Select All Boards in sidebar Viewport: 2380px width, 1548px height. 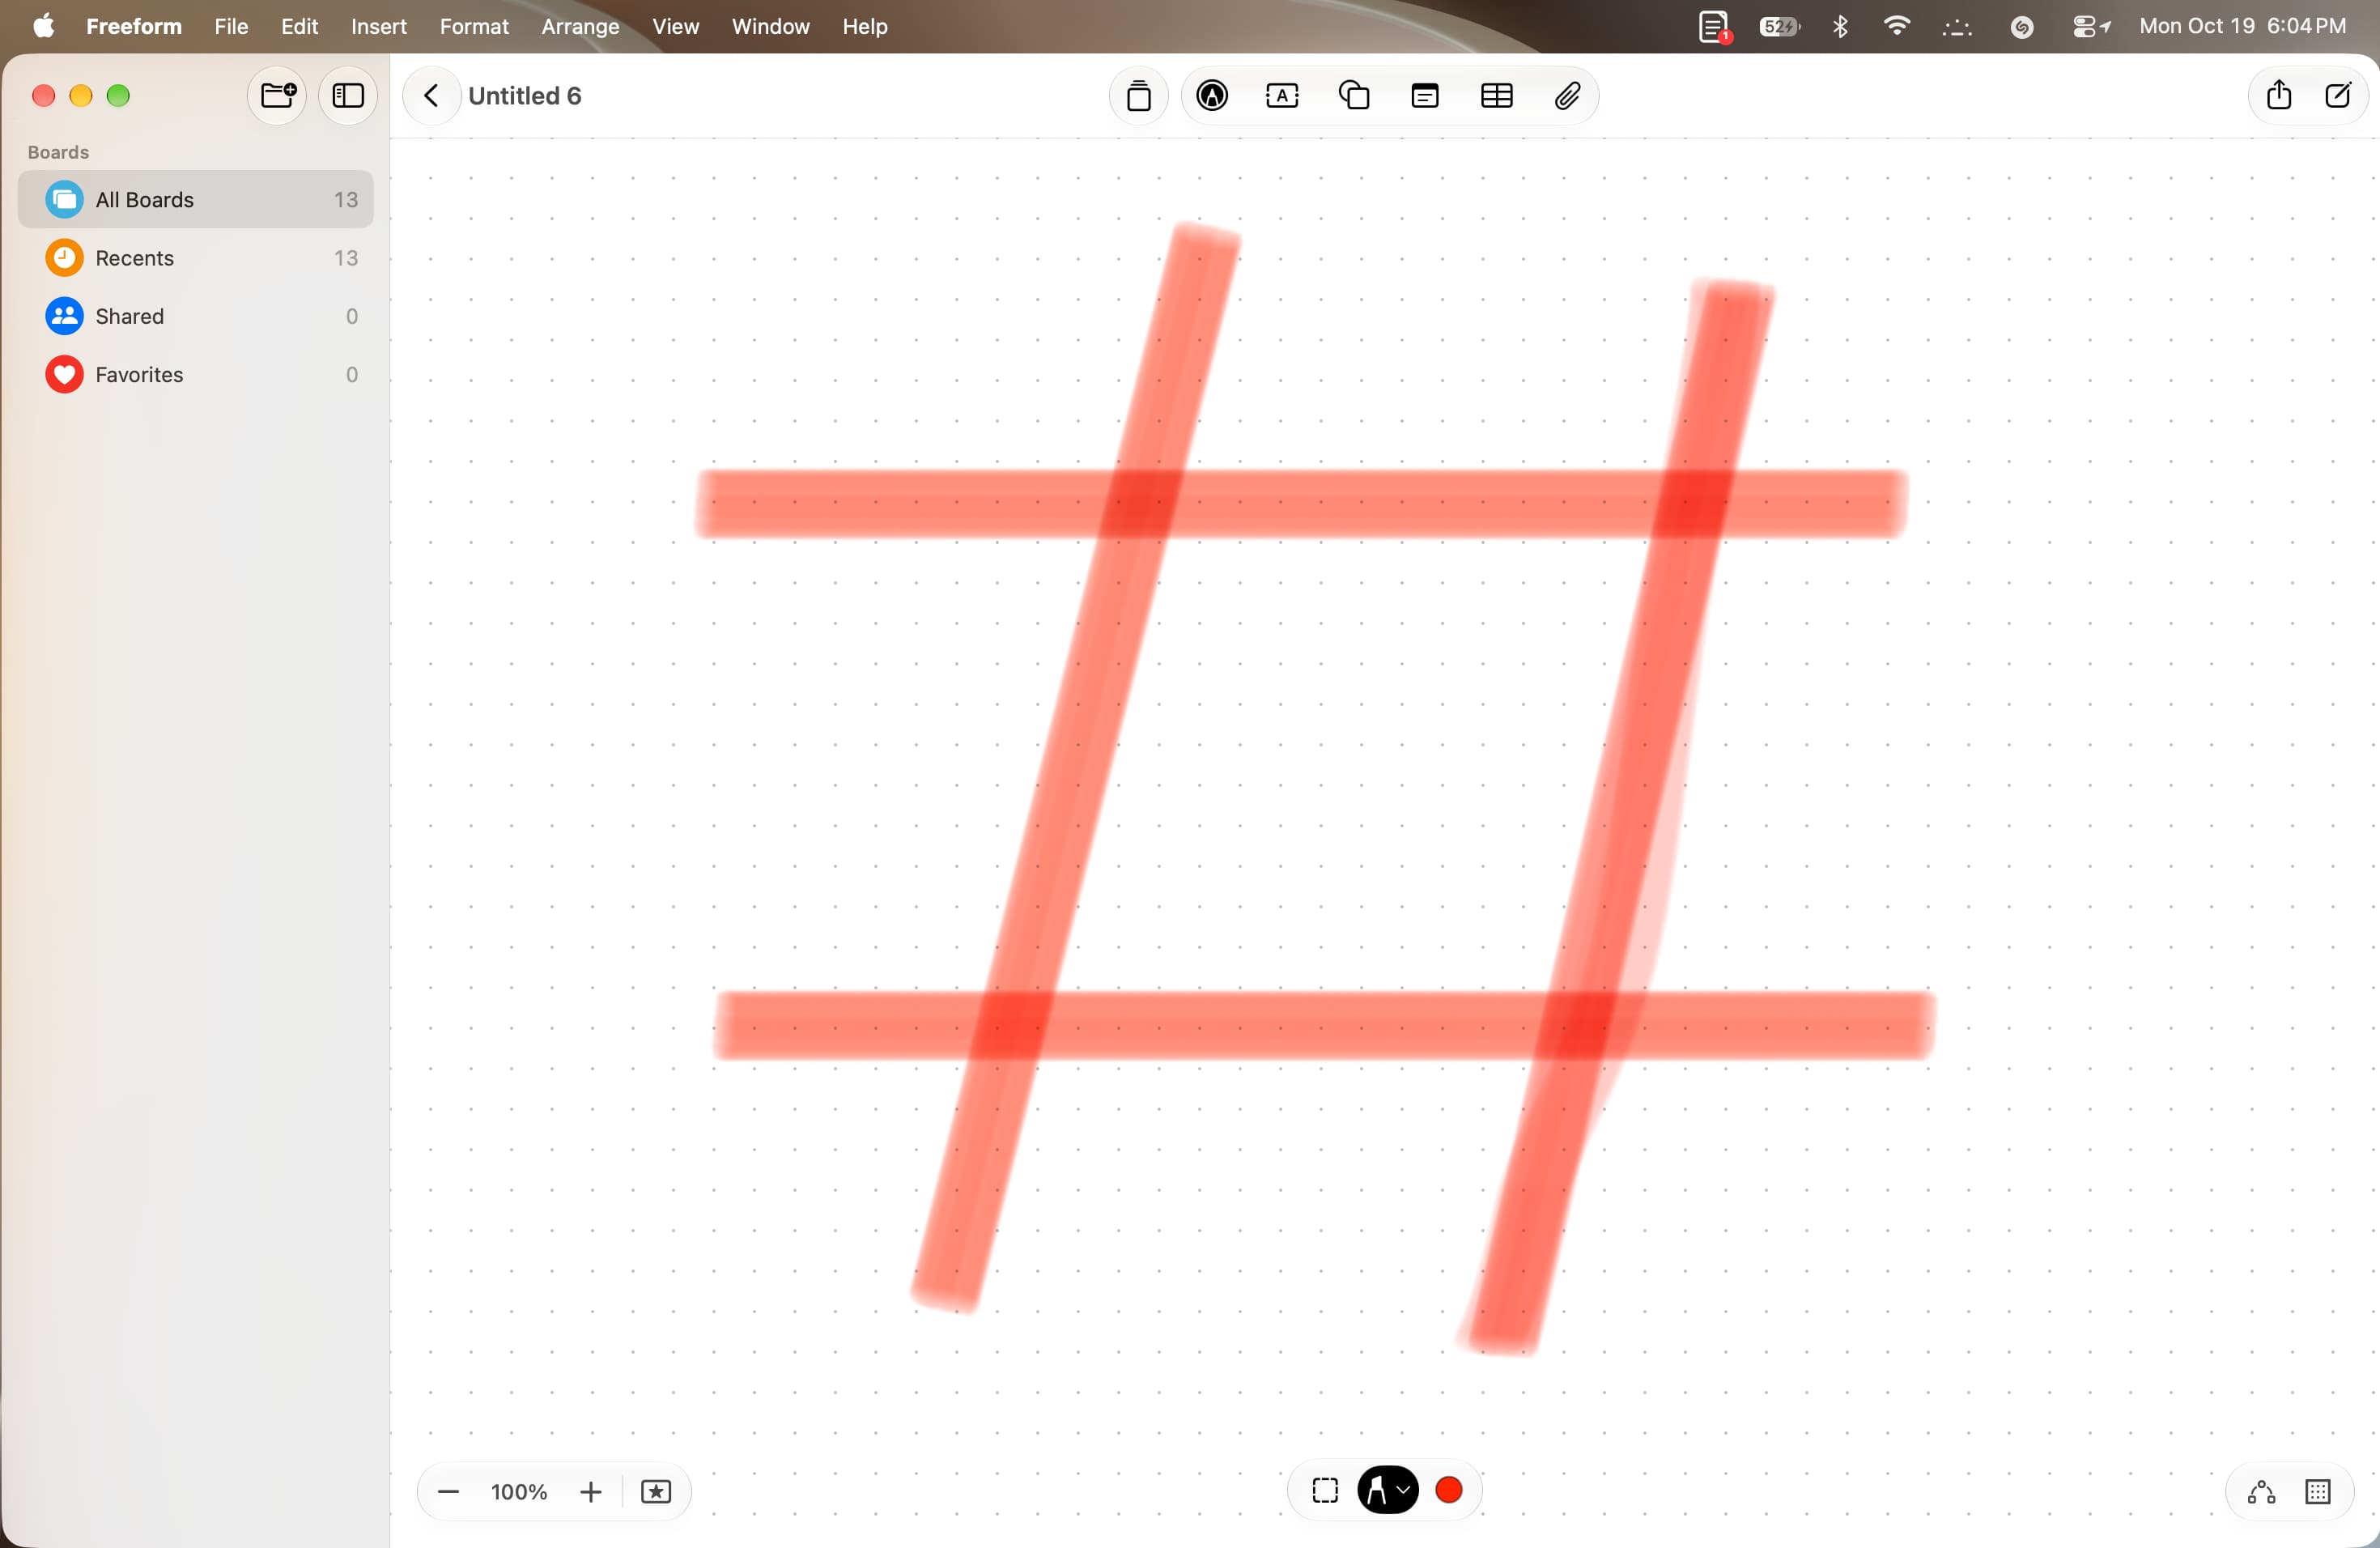click(x=196, y=200)
